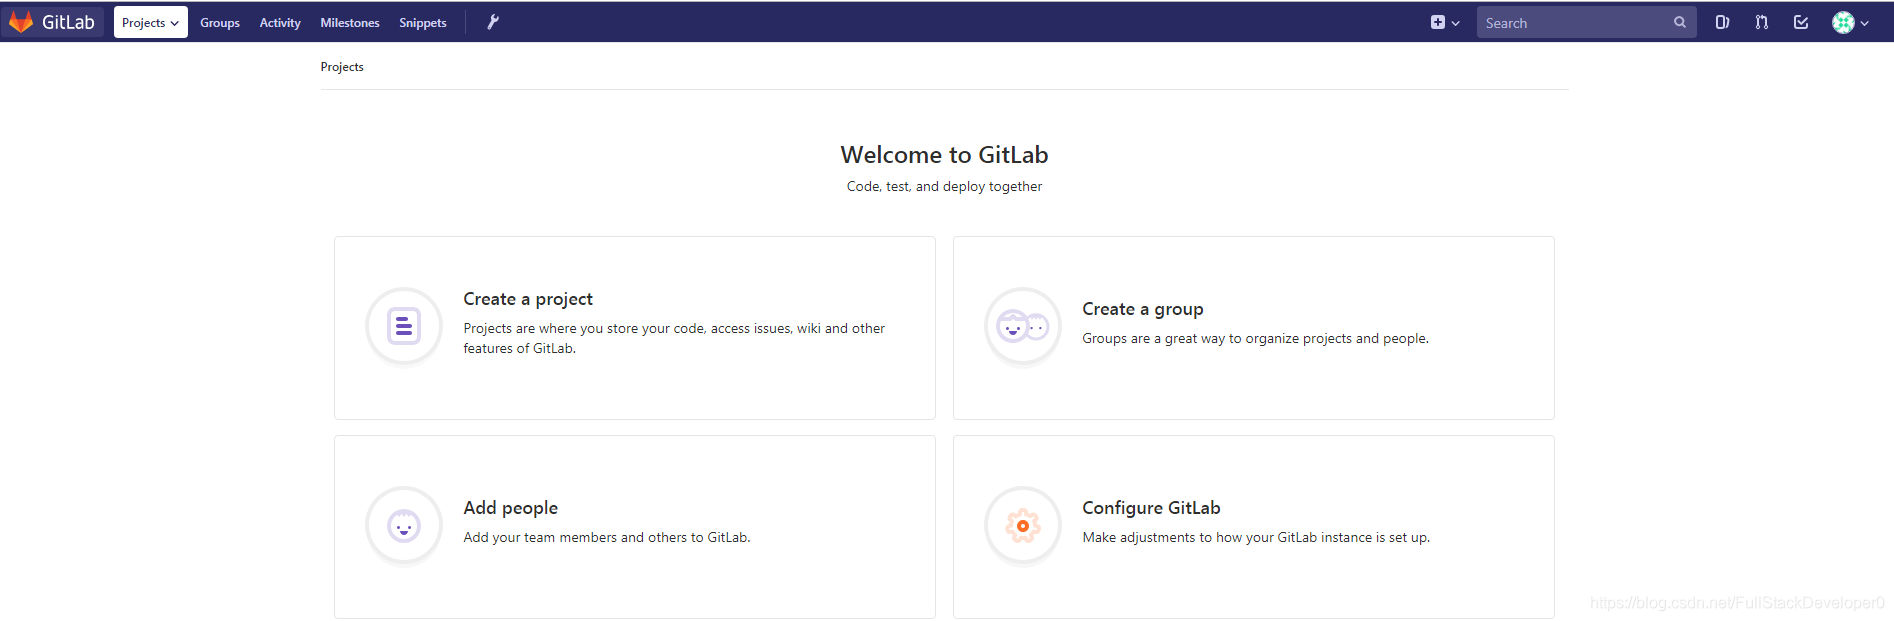Click the 'Make adjustments to how' description
The image size is (1894, 621).
[x=1256, y=538]
